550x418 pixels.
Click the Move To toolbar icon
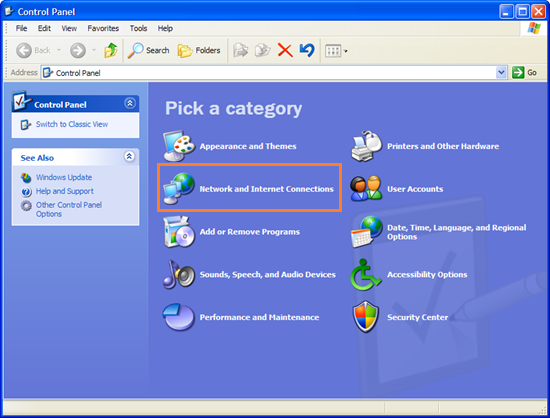click(241, 50)
